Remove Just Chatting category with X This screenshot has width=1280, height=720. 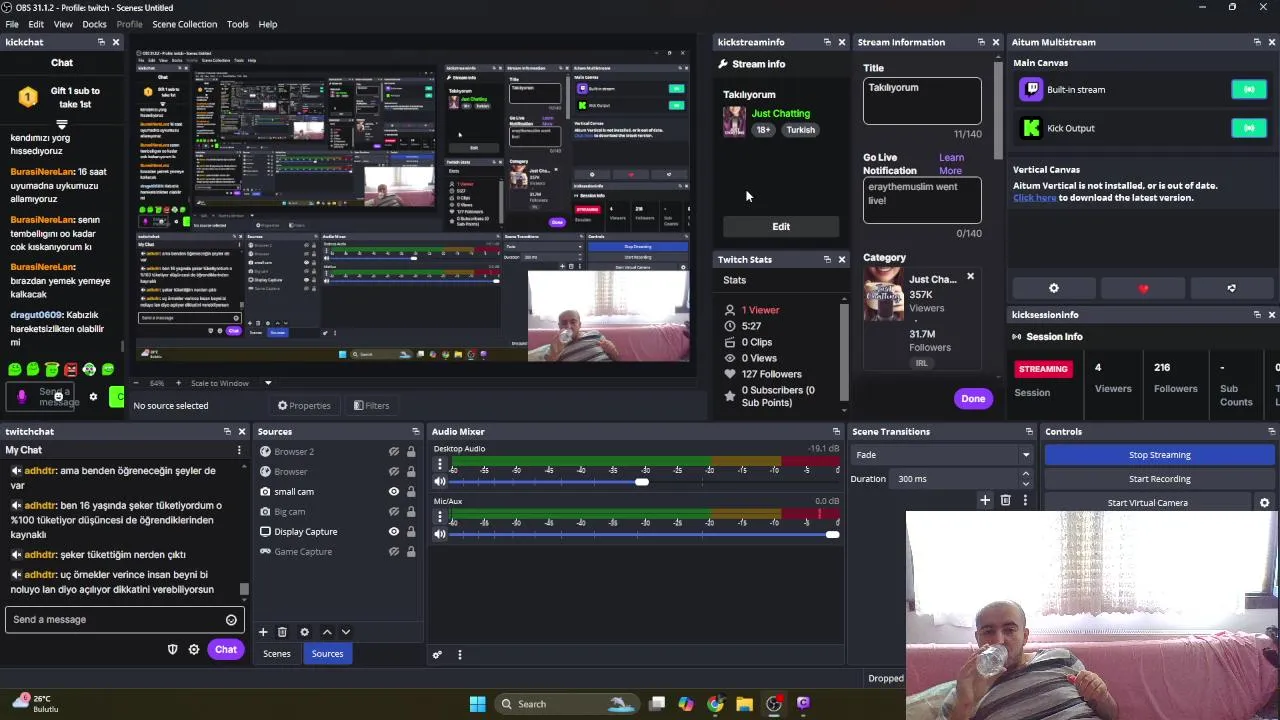coord(970,276)
